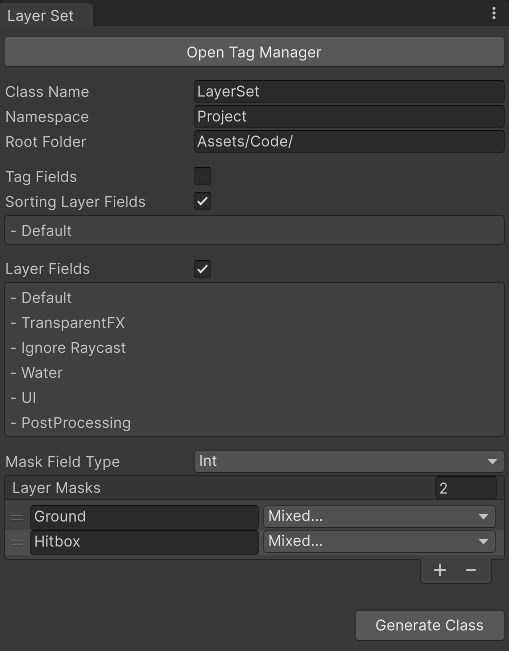Disable the Sorting Layer Fields checkbox

tap(203, 201)
